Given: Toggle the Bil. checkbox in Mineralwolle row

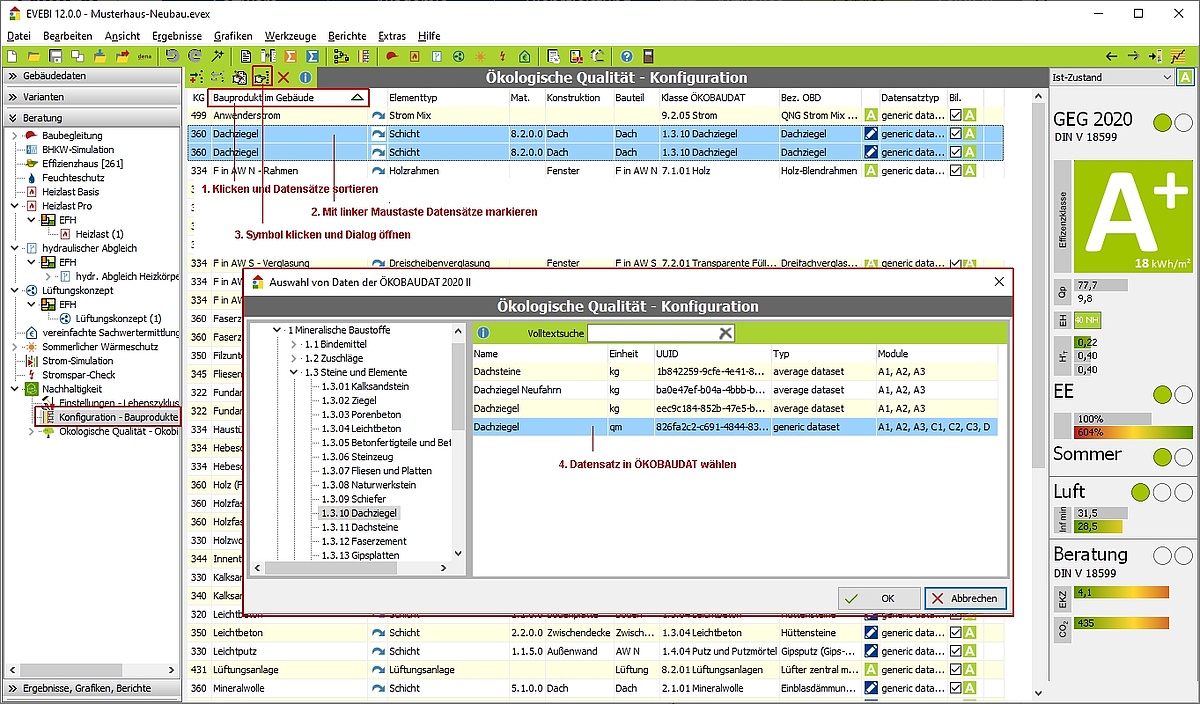Looking at the screenshot, I should pos(956,688).
